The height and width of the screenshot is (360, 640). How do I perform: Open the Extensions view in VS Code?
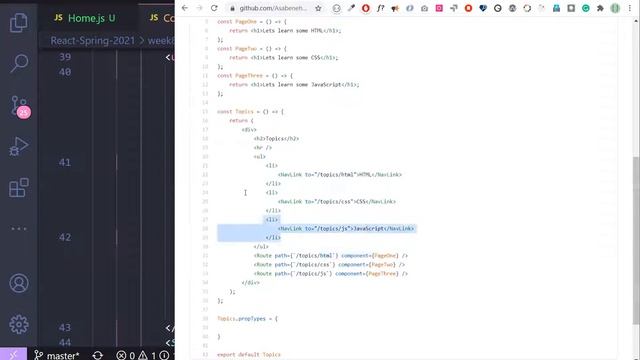(x=19, y=188)
